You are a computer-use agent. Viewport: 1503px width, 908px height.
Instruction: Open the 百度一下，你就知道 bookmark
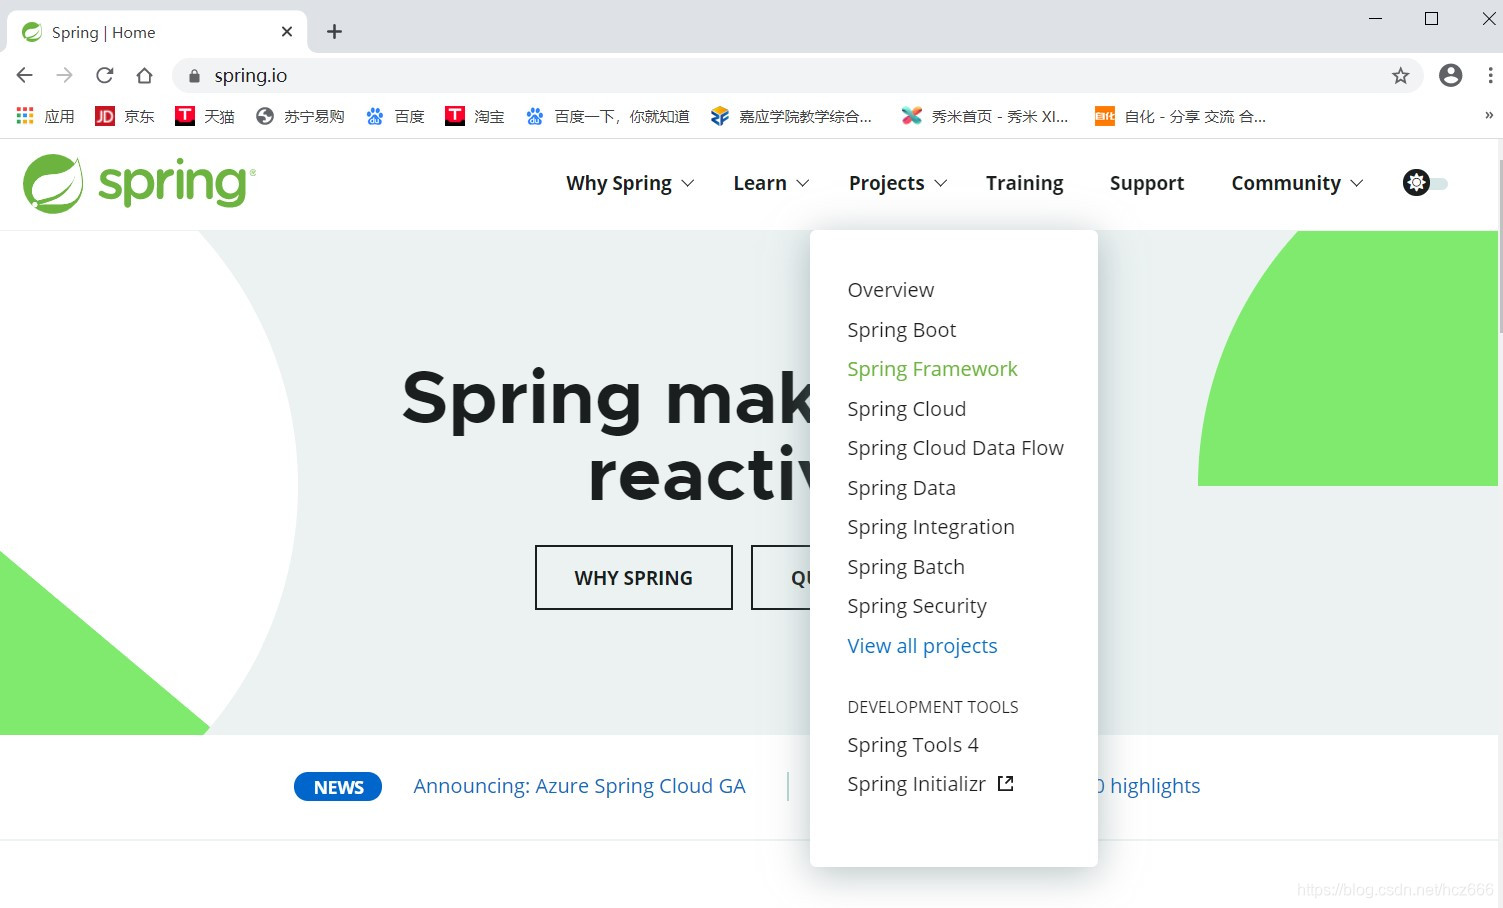click(x=608, y=116)
